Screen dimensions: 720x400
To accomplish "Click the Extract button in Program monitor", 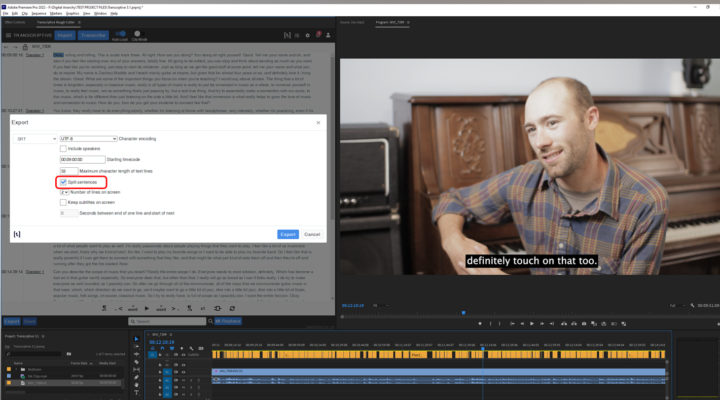I will [x=574, y=324].
